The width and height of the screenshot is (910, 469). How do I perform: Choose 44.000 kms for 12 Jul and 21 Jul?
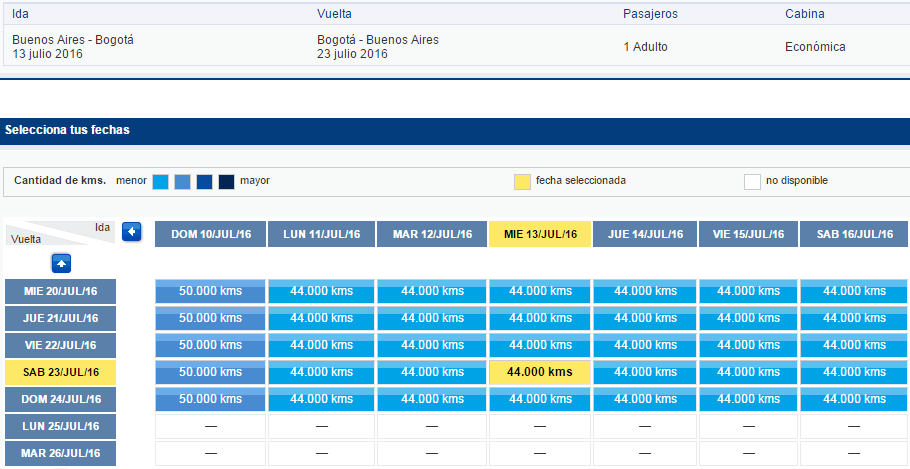[432, 318]
